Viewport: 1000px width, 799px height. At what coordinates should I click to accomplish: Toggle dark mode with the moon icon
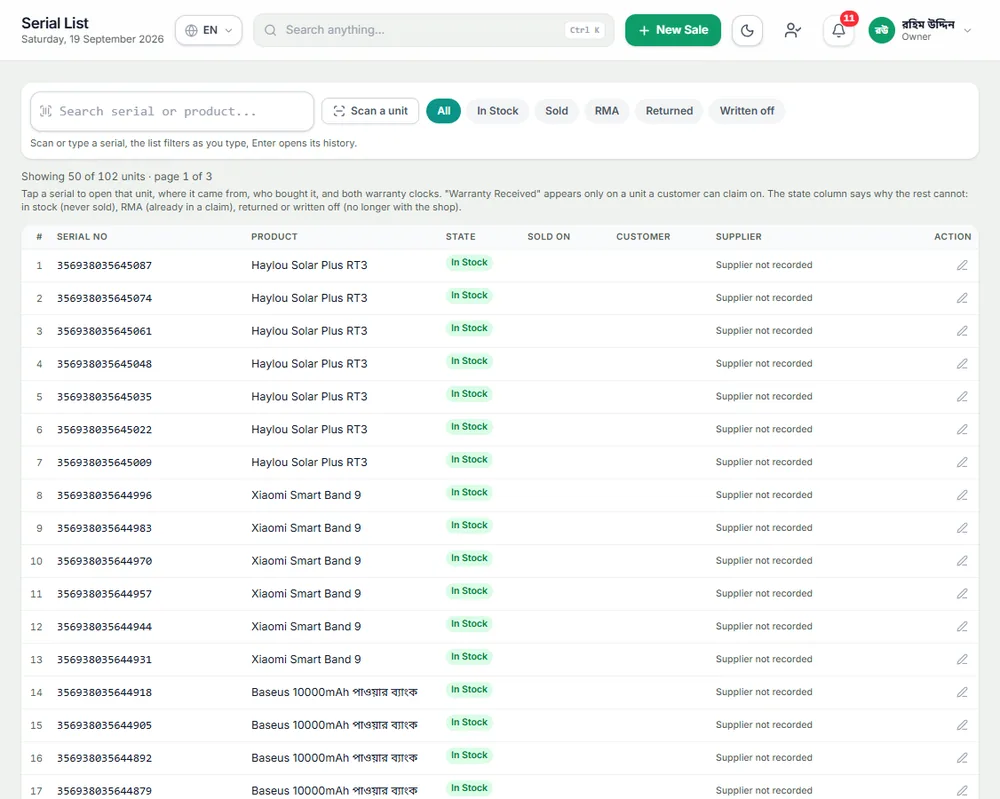click(747, 30)
